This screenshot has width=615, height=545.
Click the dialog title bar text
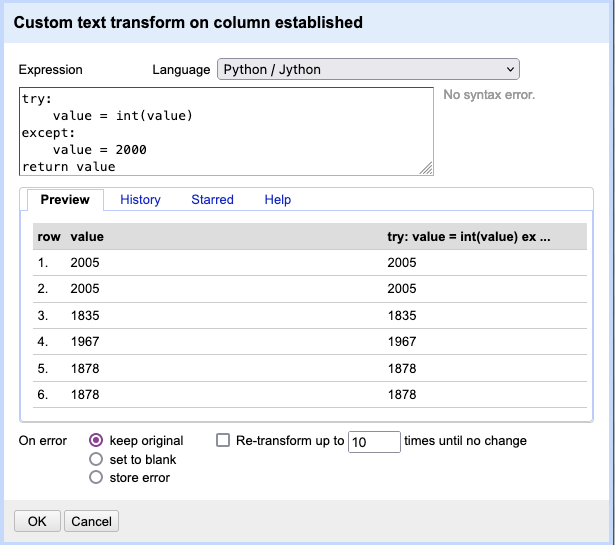[x=188, y=21]
